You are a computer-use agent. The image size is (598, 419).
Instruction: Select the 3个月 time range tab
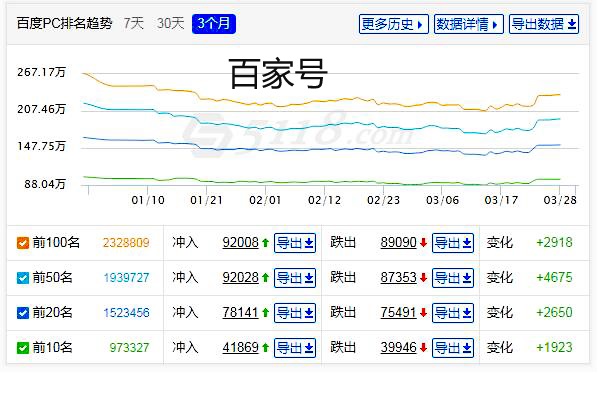tap(214, 24)
